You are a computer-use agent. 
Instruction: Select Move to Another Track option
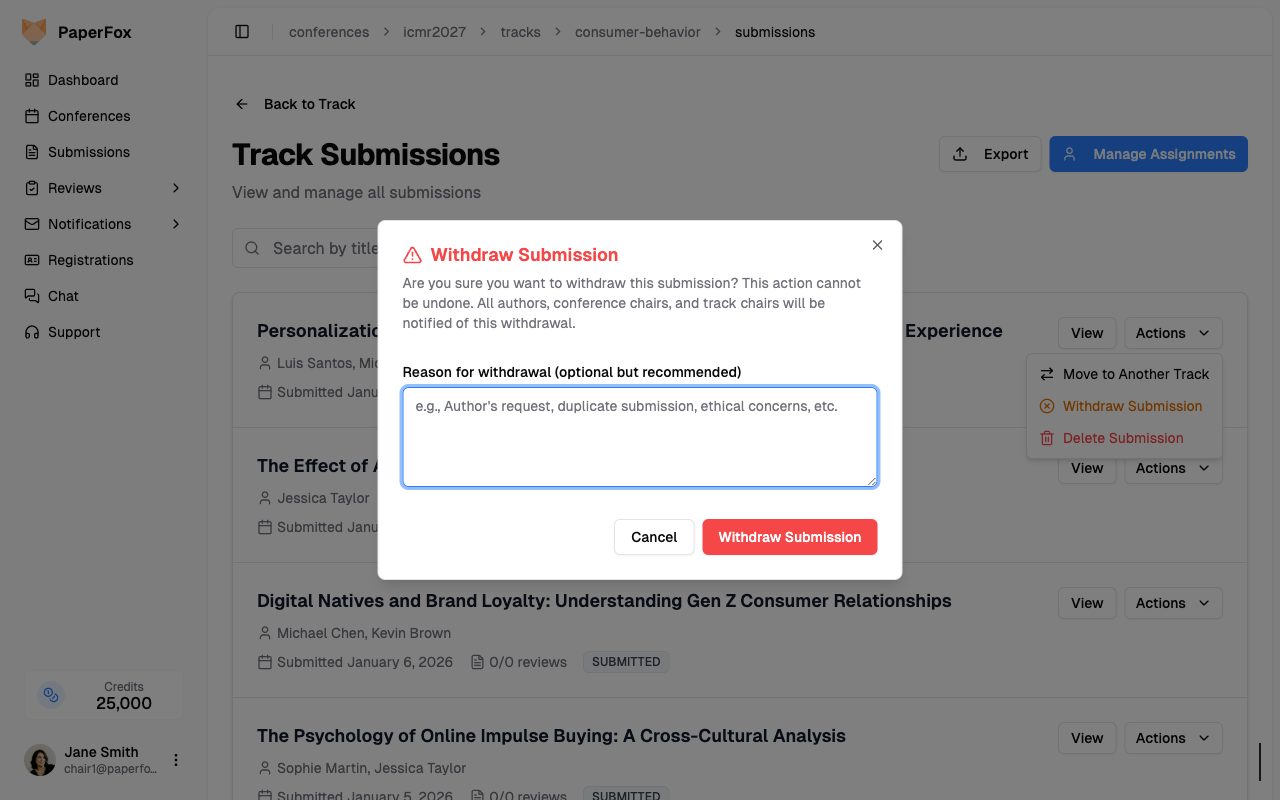pos(1135,374)
